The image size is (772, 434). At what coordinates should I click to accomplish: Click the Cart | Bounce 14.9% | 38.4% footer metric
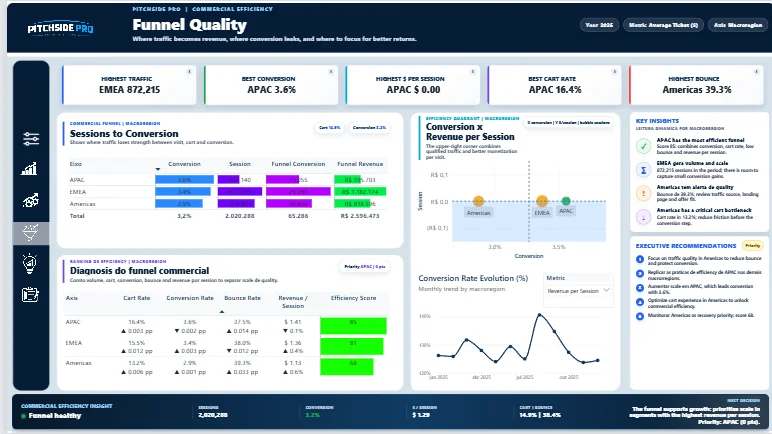[x=540, y=412]
